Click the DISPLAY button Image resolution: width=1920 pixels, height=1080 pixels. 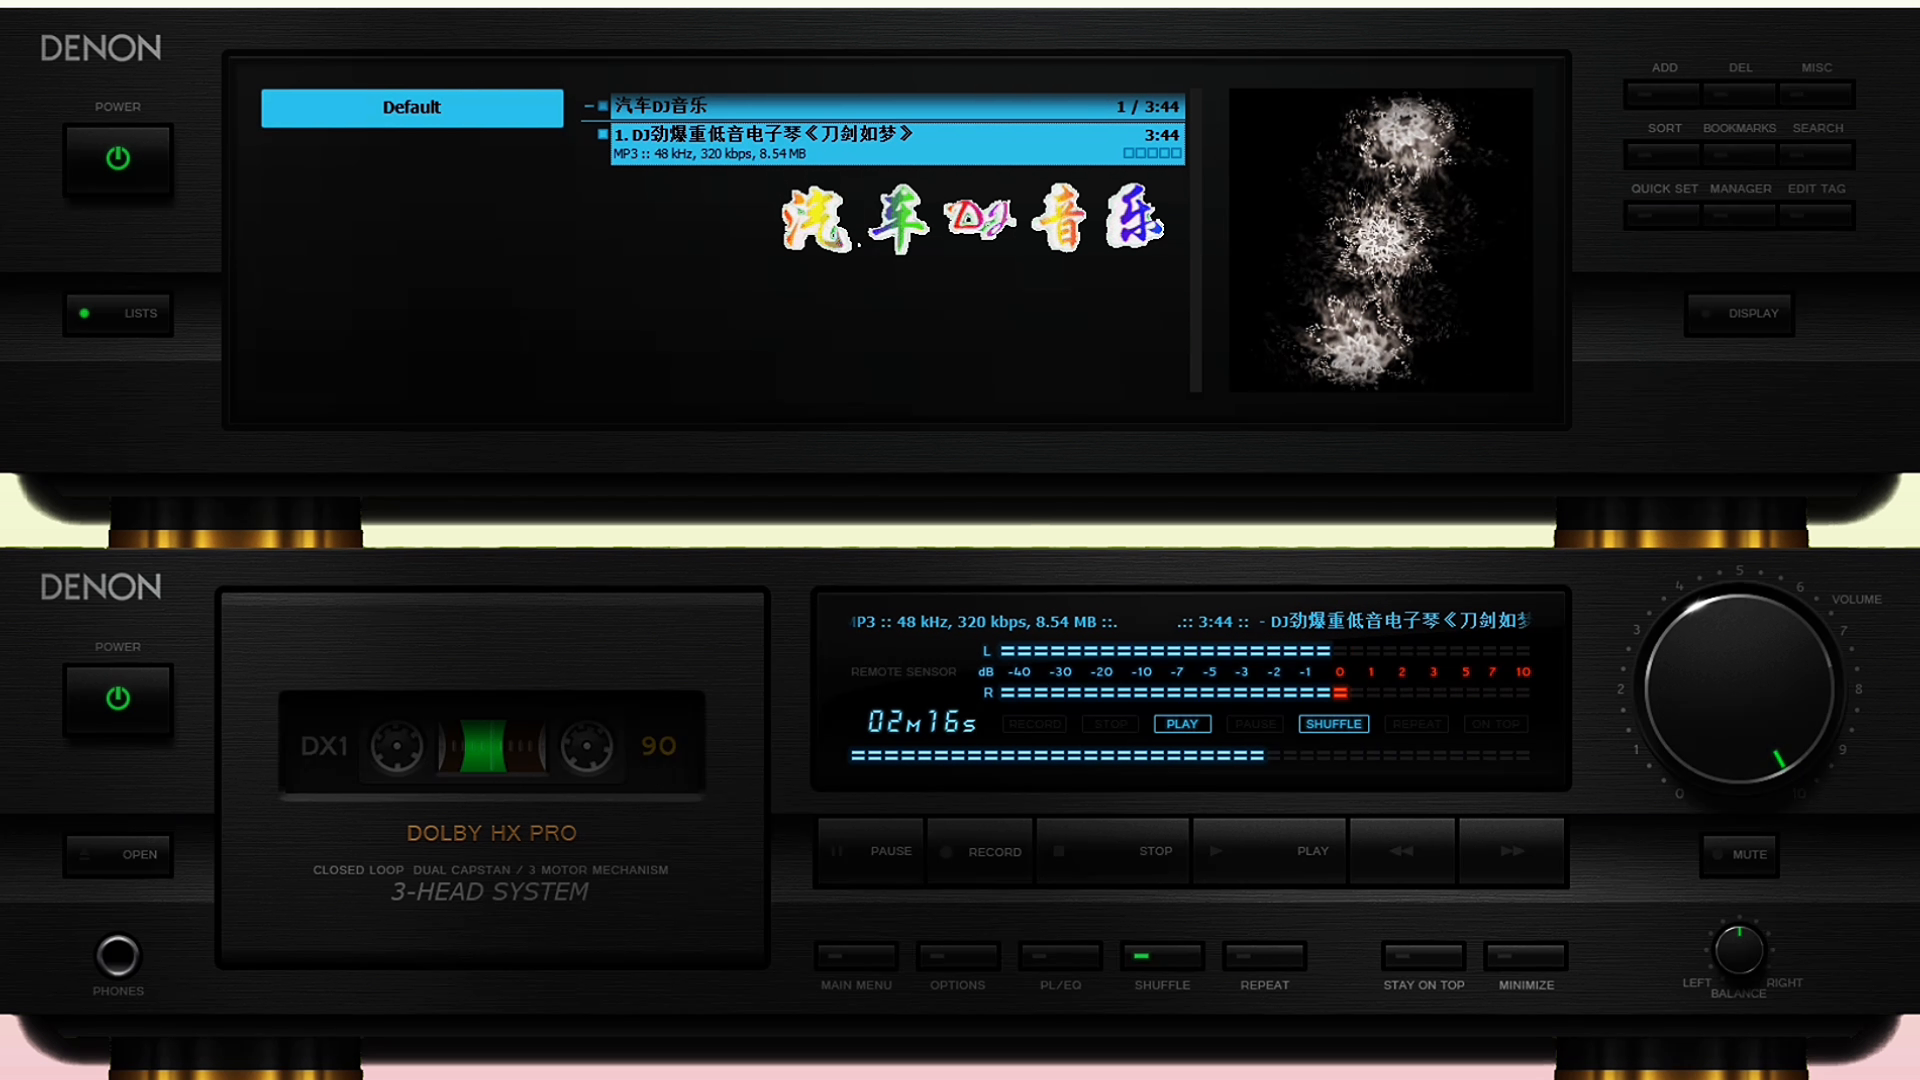[x=1740, y=314]
